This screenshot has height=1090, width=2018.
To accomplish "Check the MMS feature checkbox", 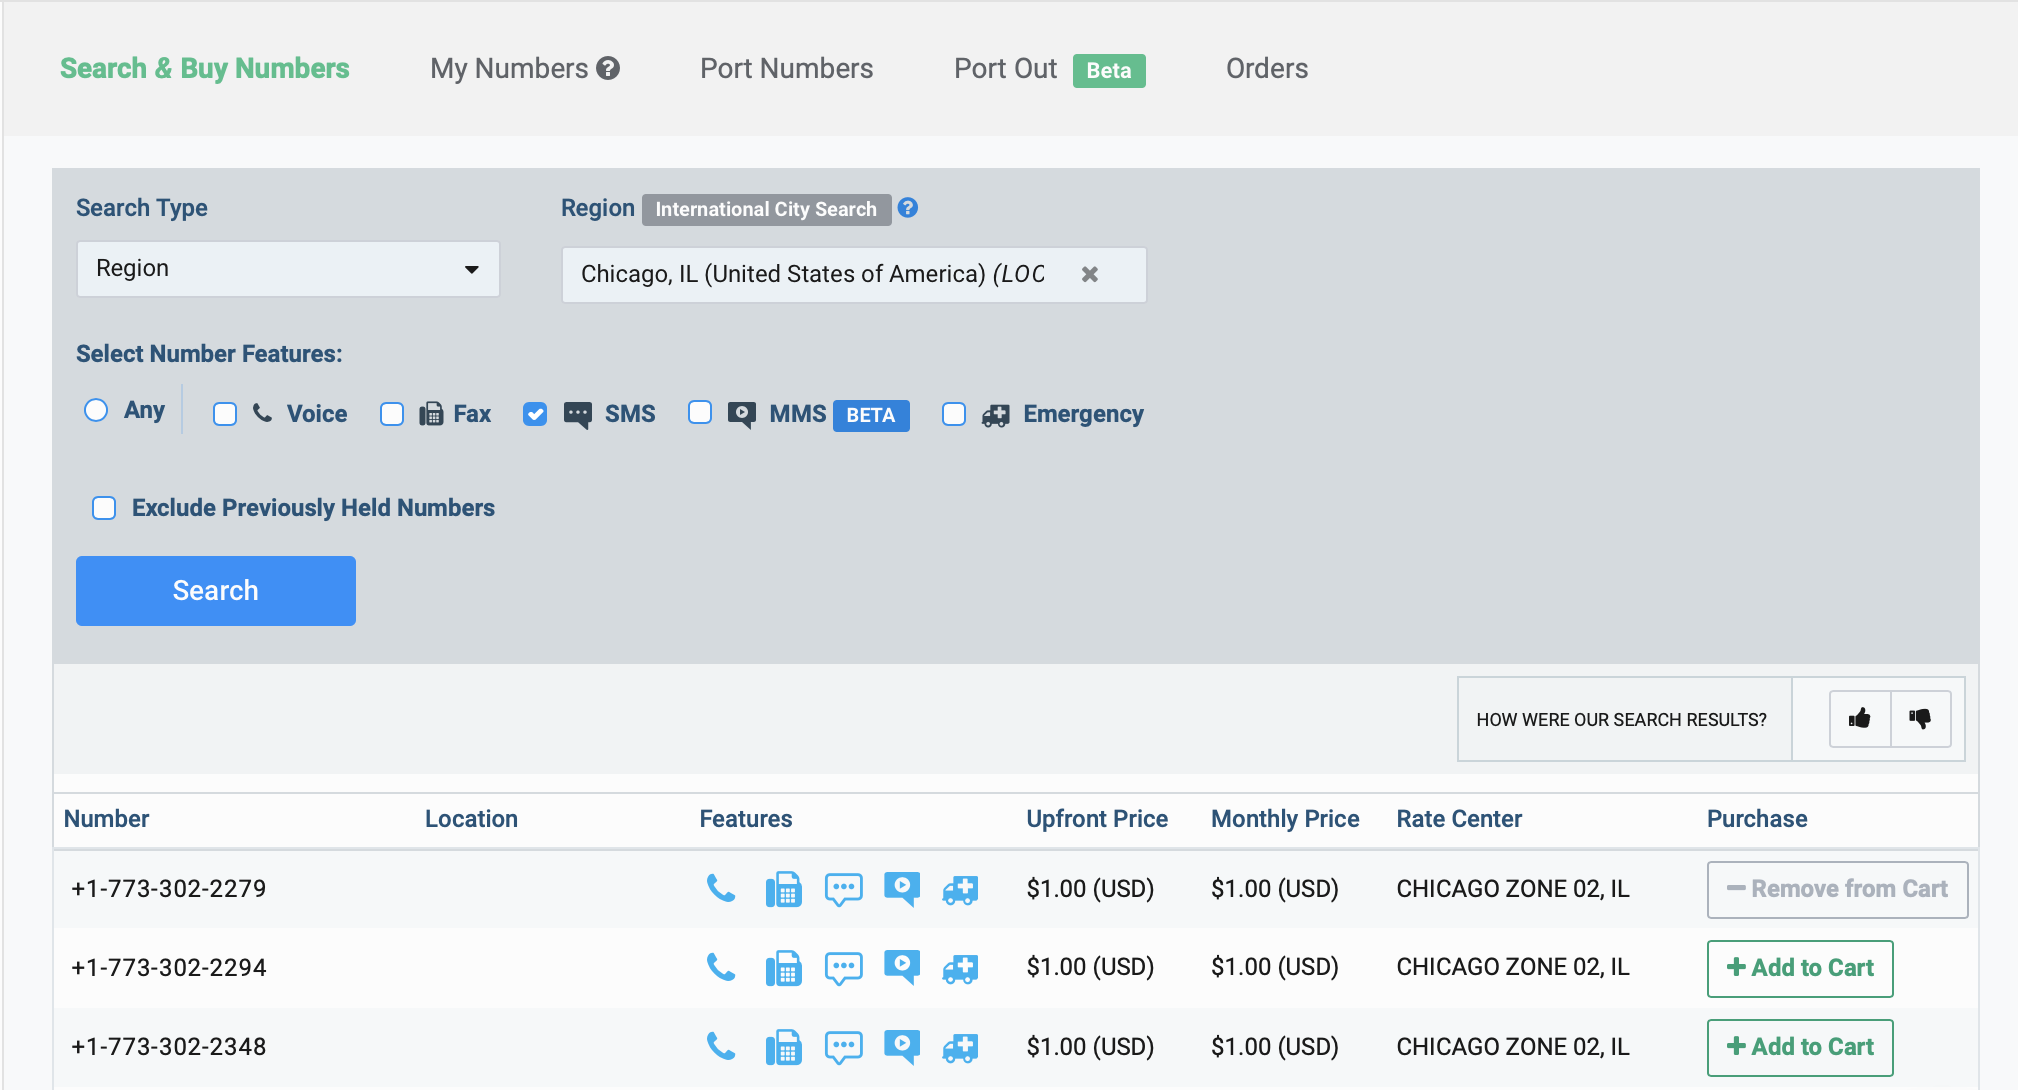I will (x=700, y=412).
